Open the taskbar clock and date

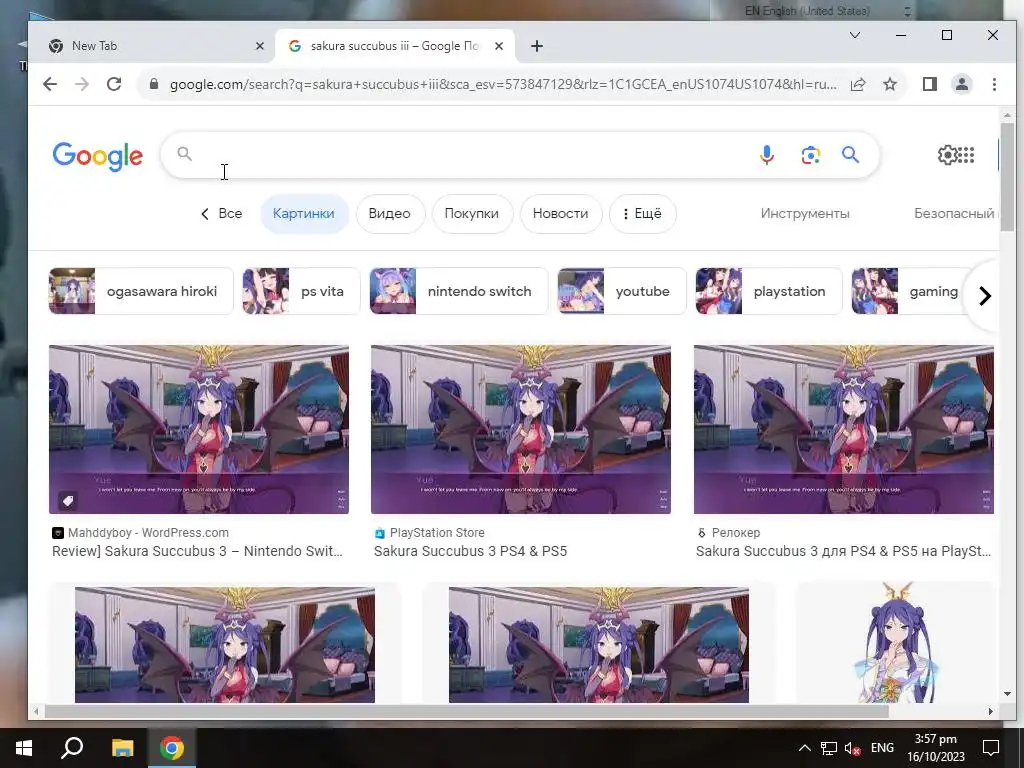pyautogui.click(x=936, y=748)
